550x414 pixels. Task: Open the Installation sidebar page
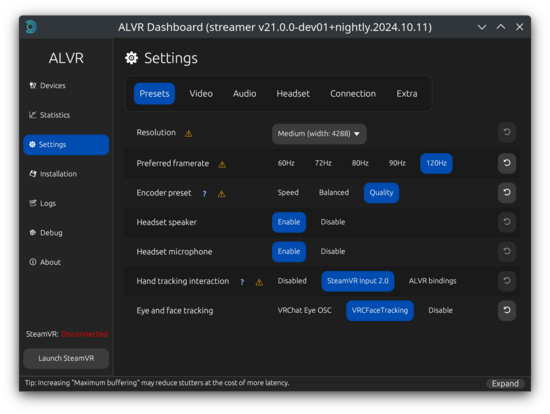(x=53, y=174)
